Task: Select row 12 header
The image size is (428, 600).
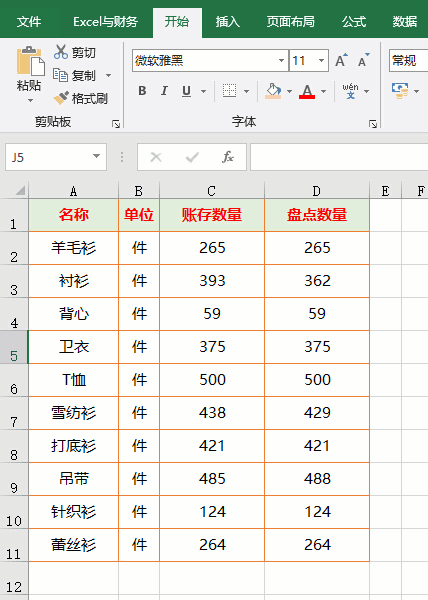Action: tap(14, 579)
